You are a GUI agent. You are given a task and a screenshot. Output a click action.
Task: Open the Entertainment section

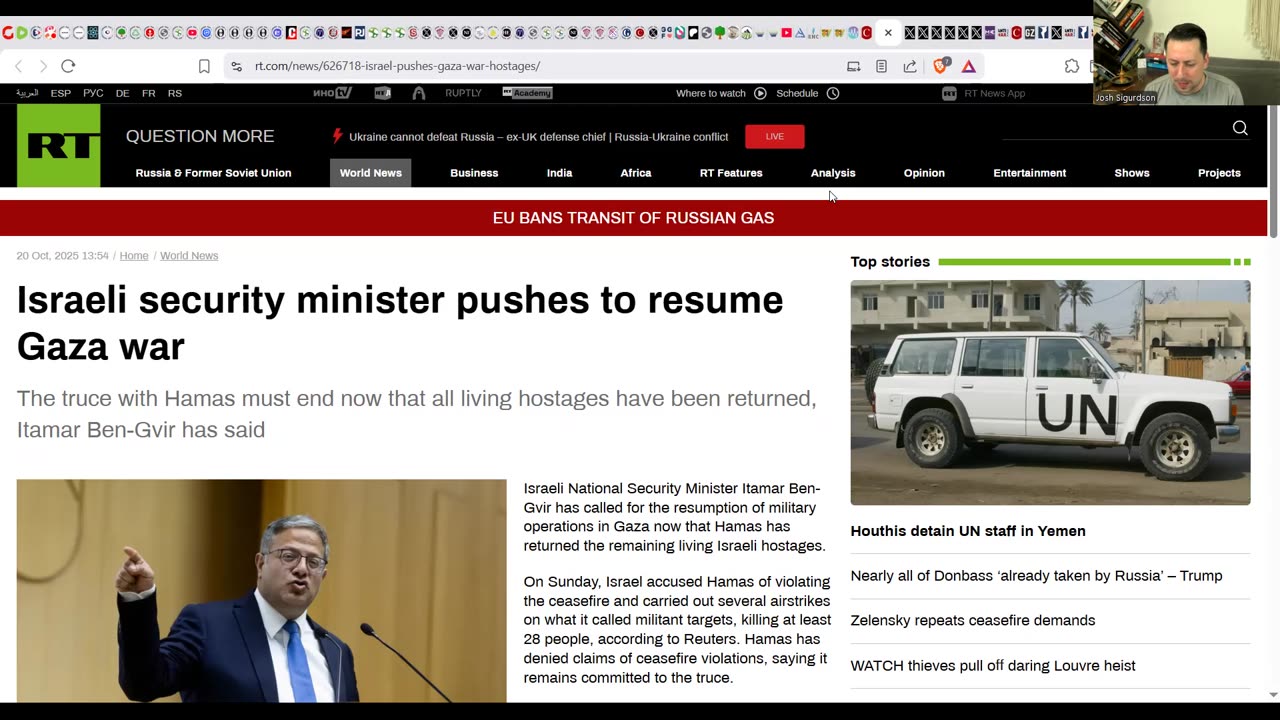(x=1029, y=173)
